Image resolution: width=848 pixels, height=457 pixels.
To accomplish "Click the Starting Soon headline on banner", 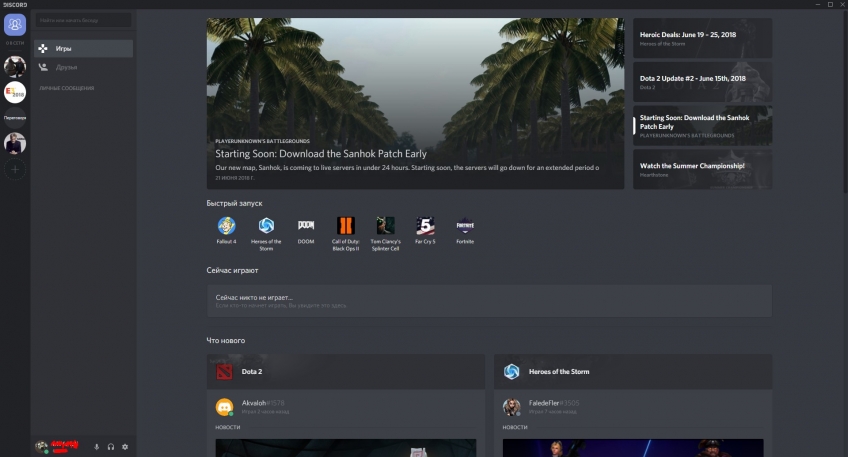I will click(321, 154).
